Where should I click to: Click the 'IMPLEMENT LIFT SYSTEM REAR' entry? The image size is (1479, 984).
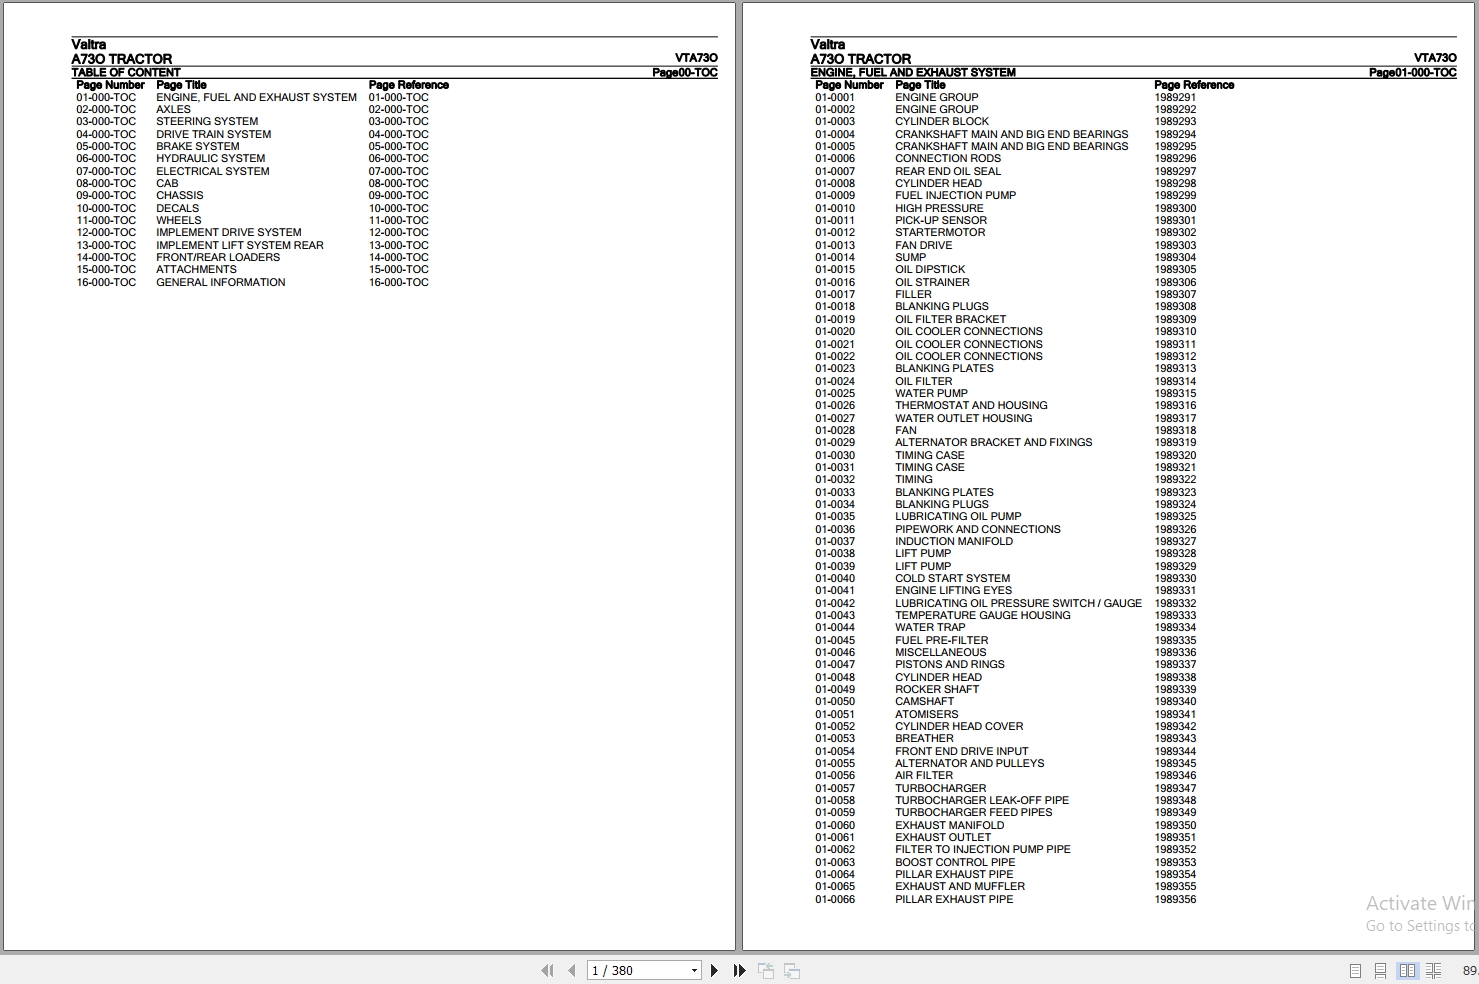239,245
